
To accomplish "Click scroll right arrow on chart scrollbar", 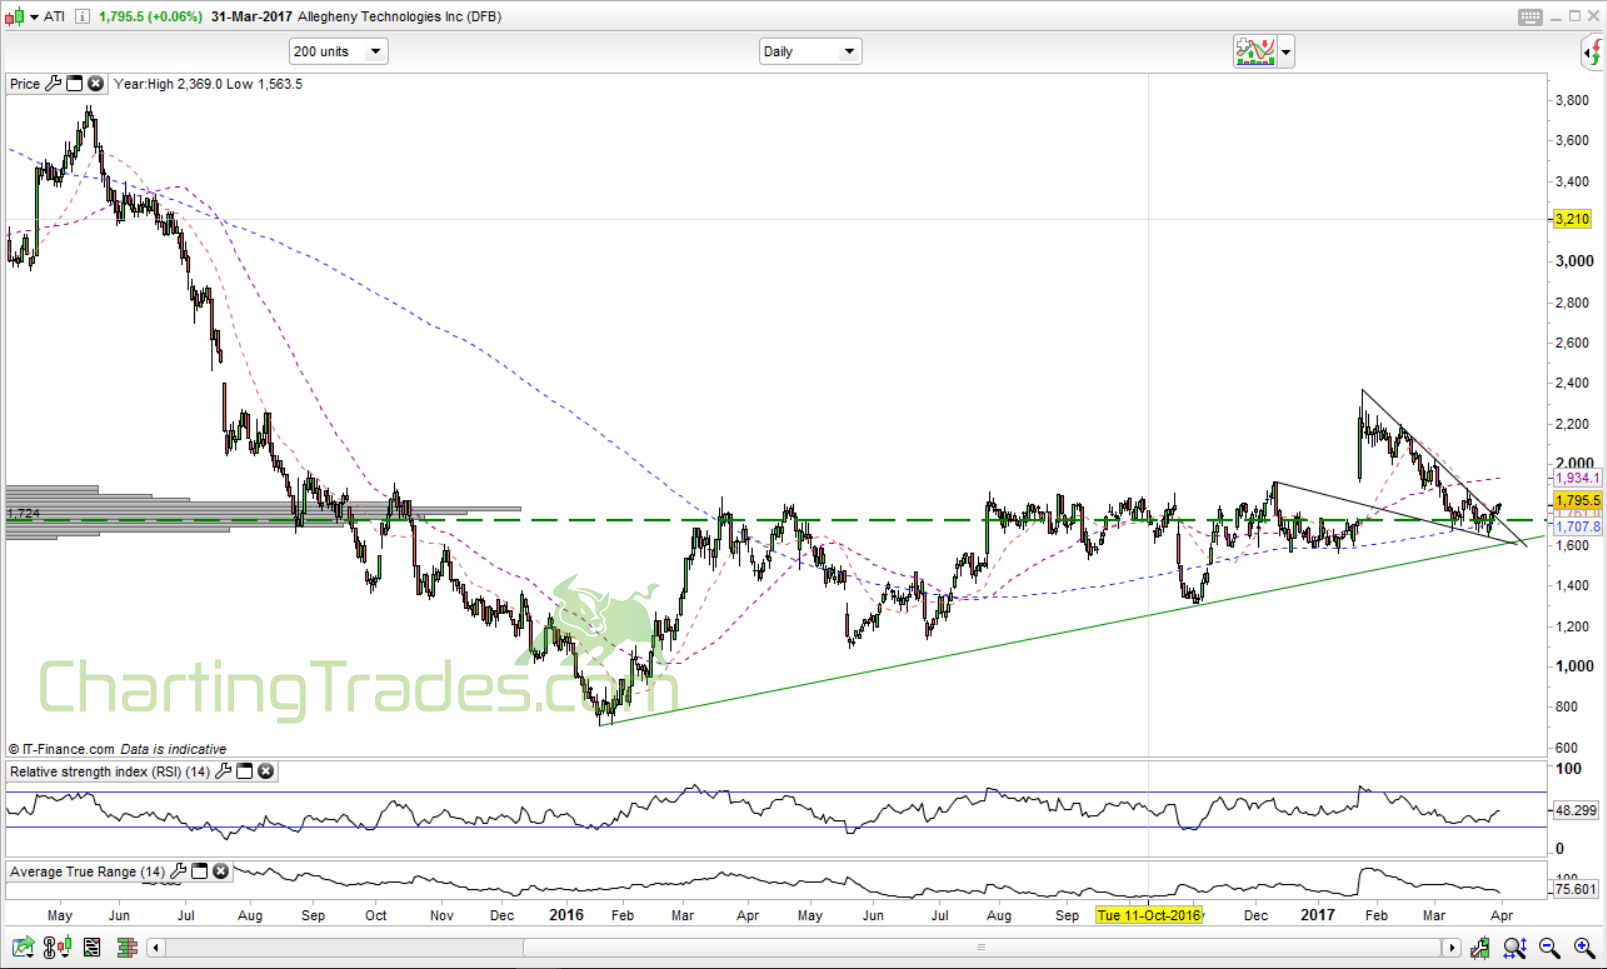I will [1451, 947].
